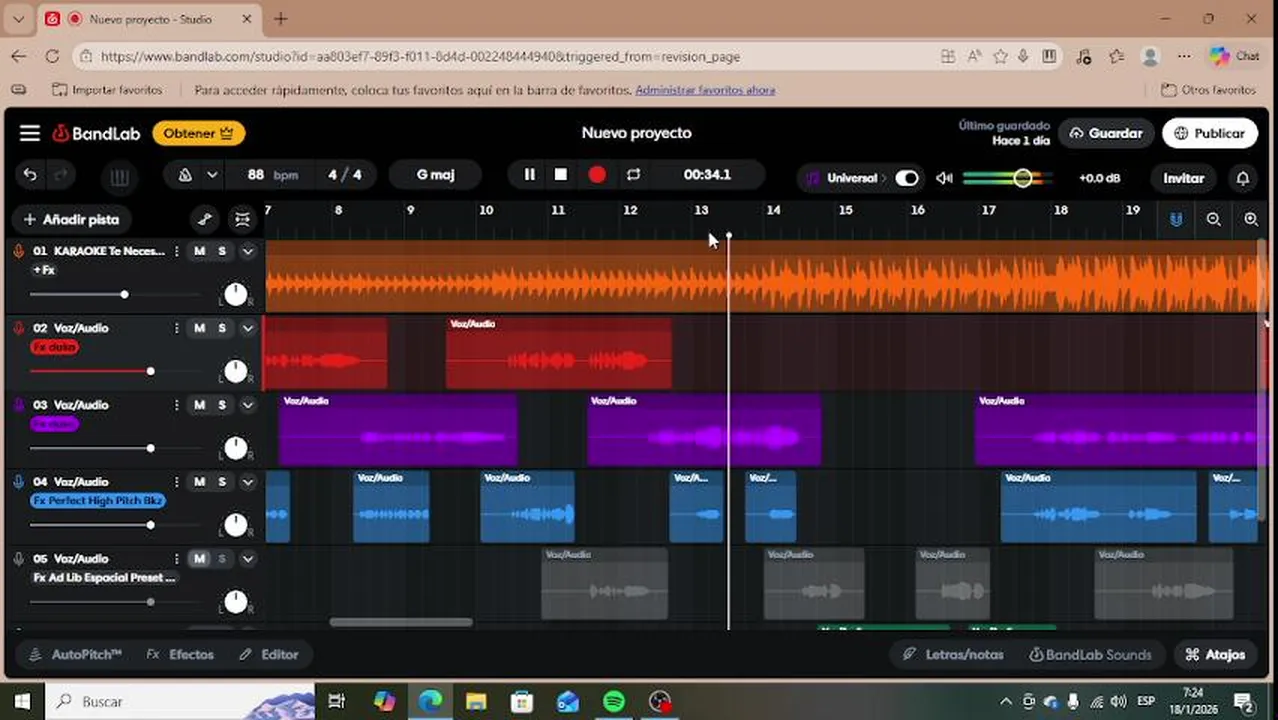The width and height of the screenshot is (1278, 720).
Task: Pause playback with the pause button
Action: (529, 175)
